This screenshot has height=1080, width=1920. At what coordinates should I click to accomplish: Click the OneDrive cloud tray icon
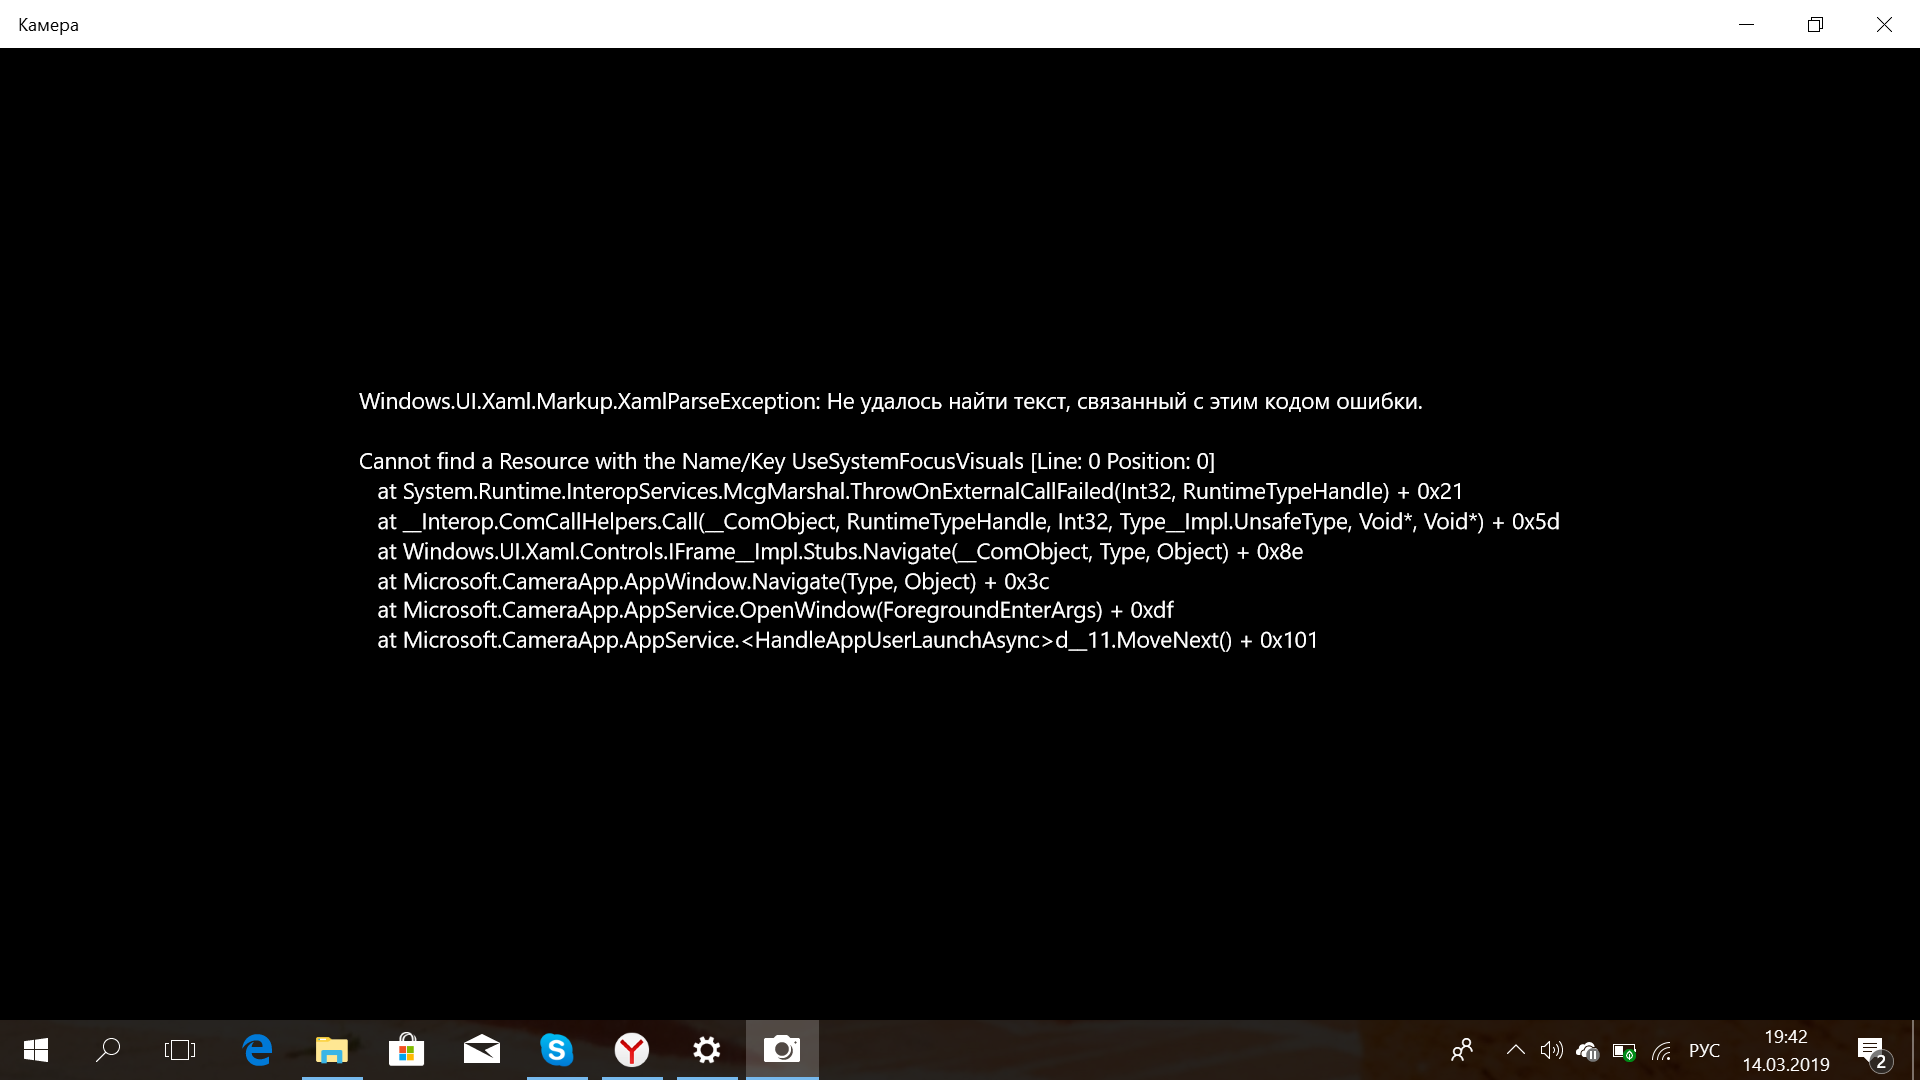(1588, 1051)
